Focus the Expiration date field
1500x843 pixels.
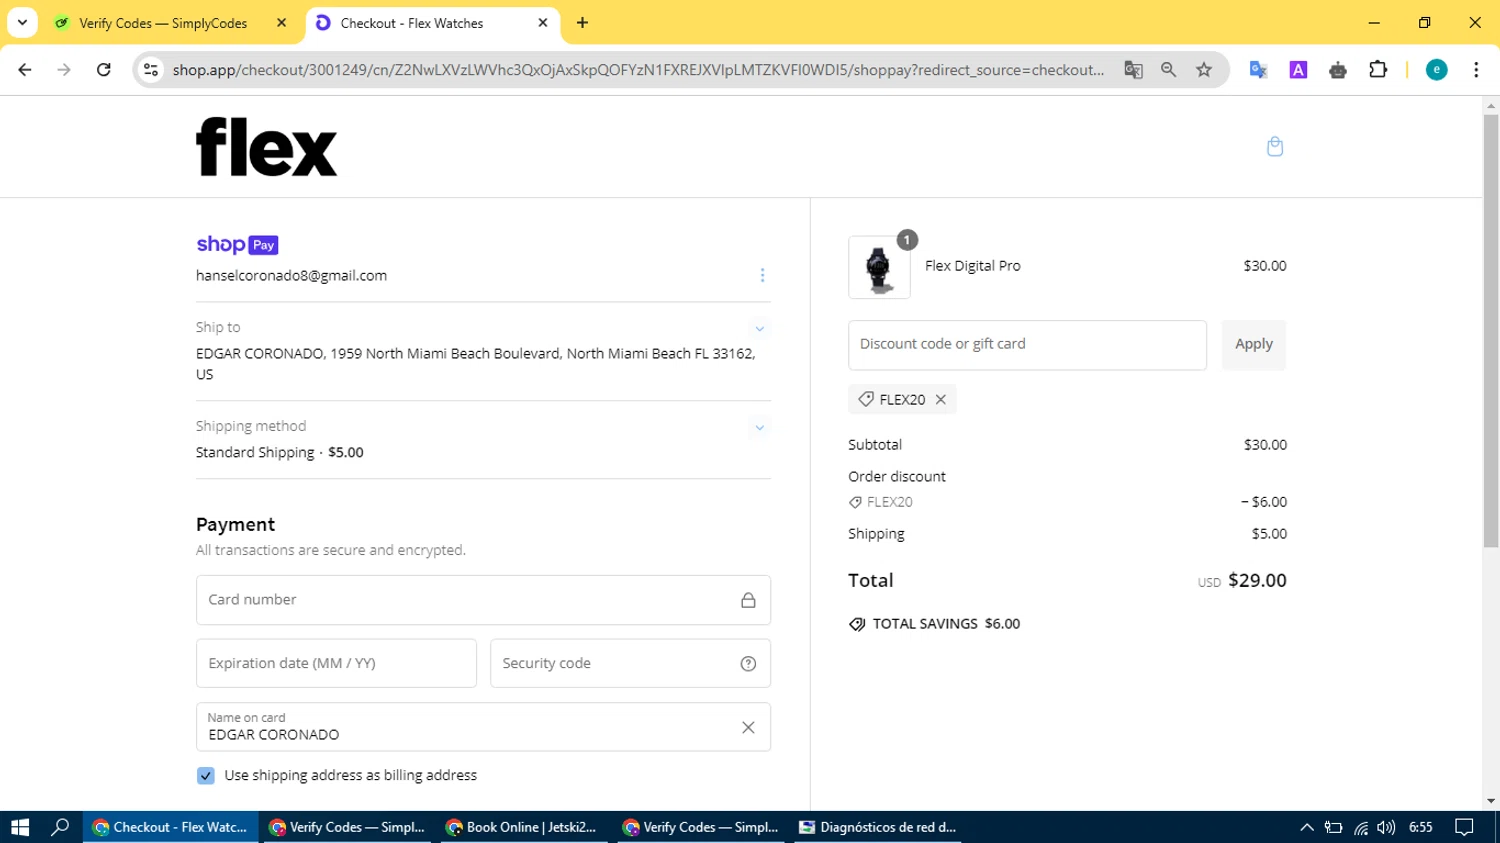[x=336, y=663]
